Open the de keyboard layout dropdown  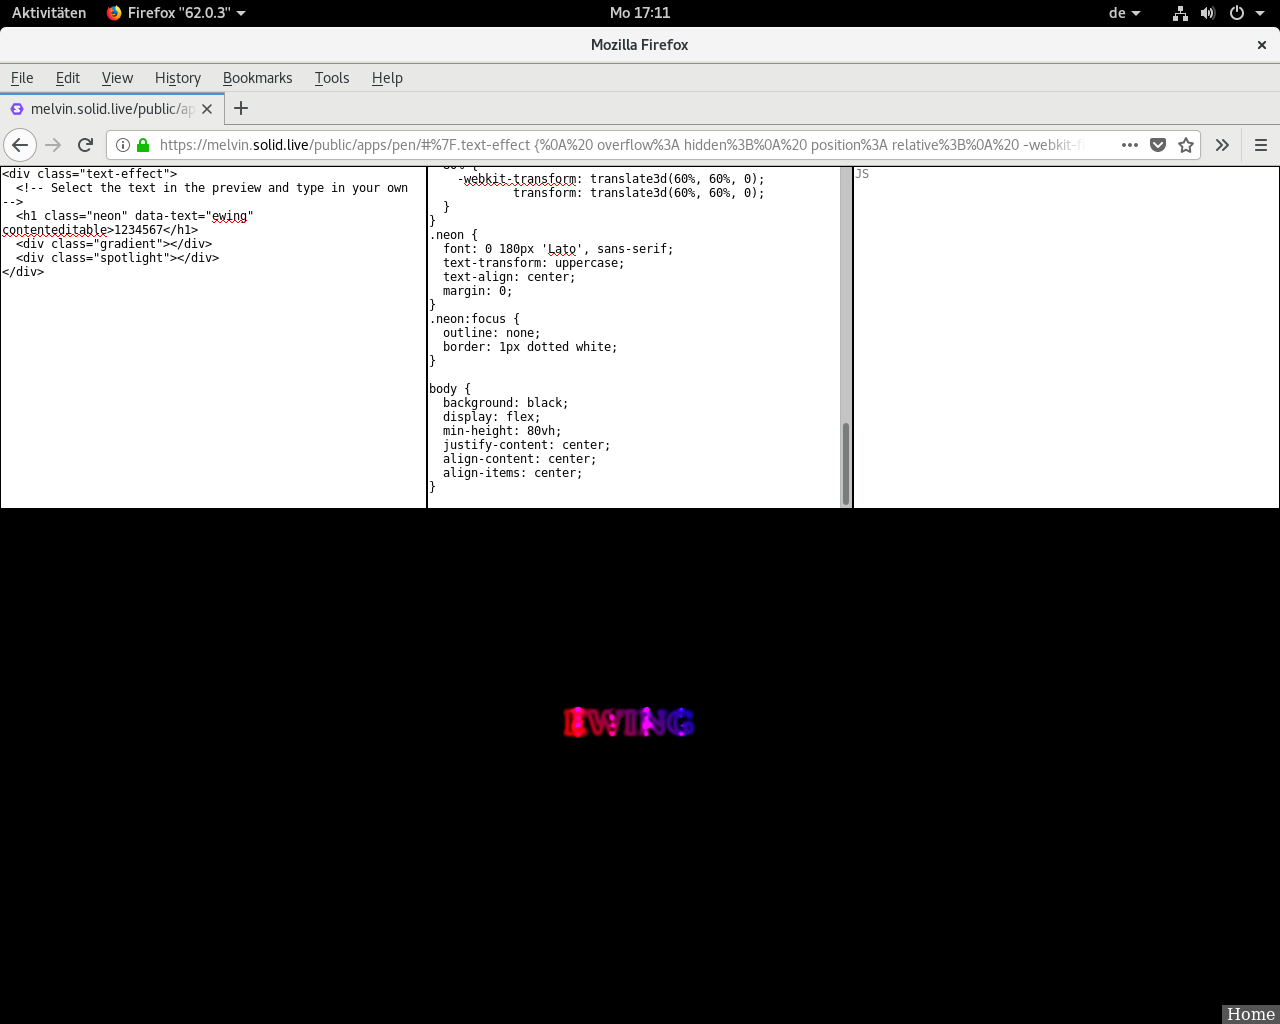point(1124,13)
